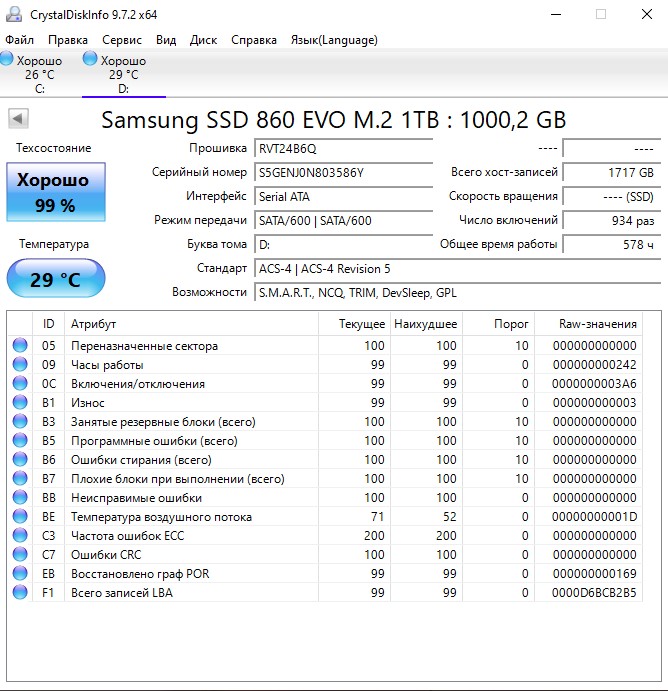Click status orb for EB Восстановлено граф POR
The height and width of the screenshot is (691, 668).
pyautogui.click(x=20, y=573)
